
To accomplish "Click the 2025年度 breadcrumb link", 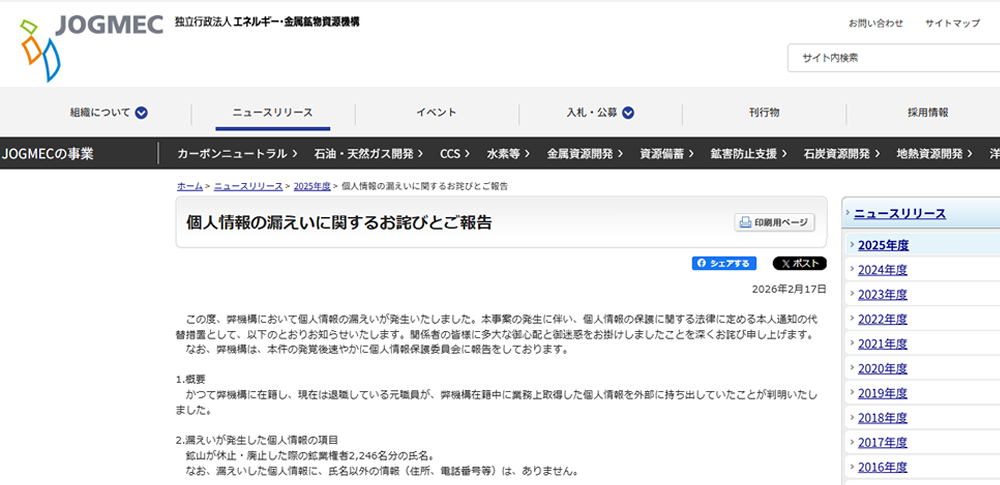I will point(312,186).
